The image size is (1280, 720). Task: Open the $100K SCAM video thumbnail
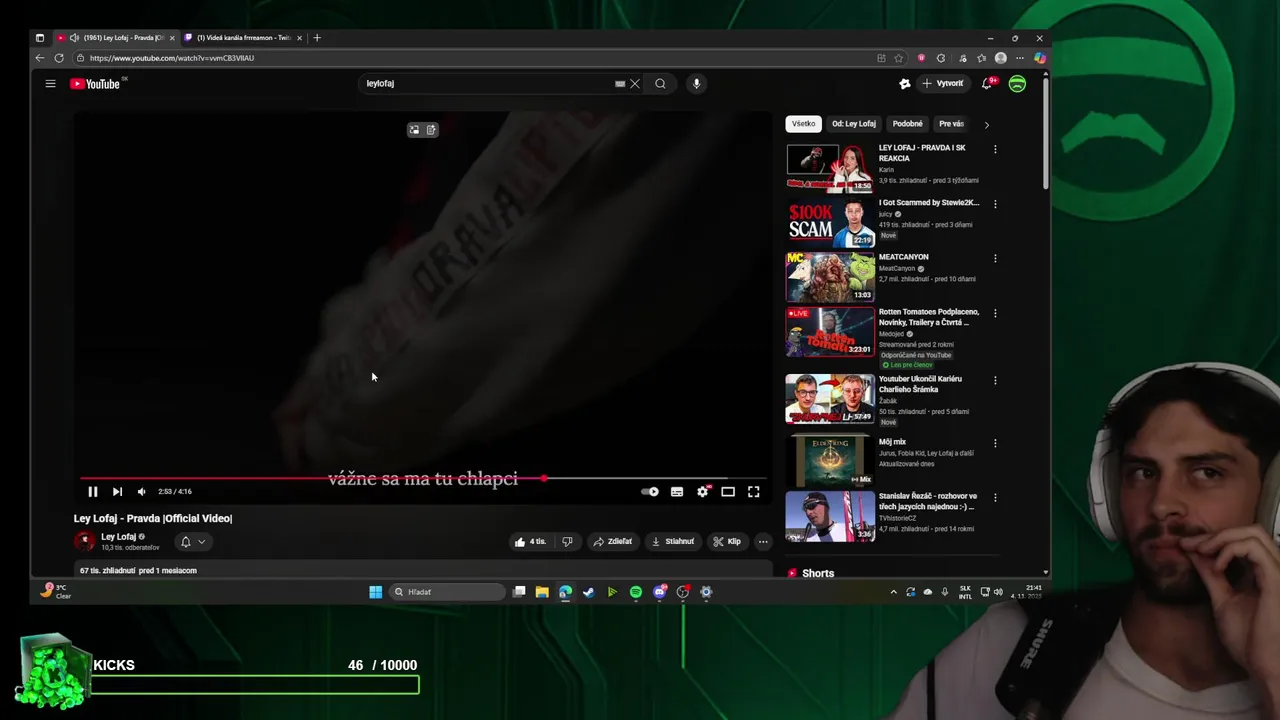pyautogui.click(x=830, y=222)
